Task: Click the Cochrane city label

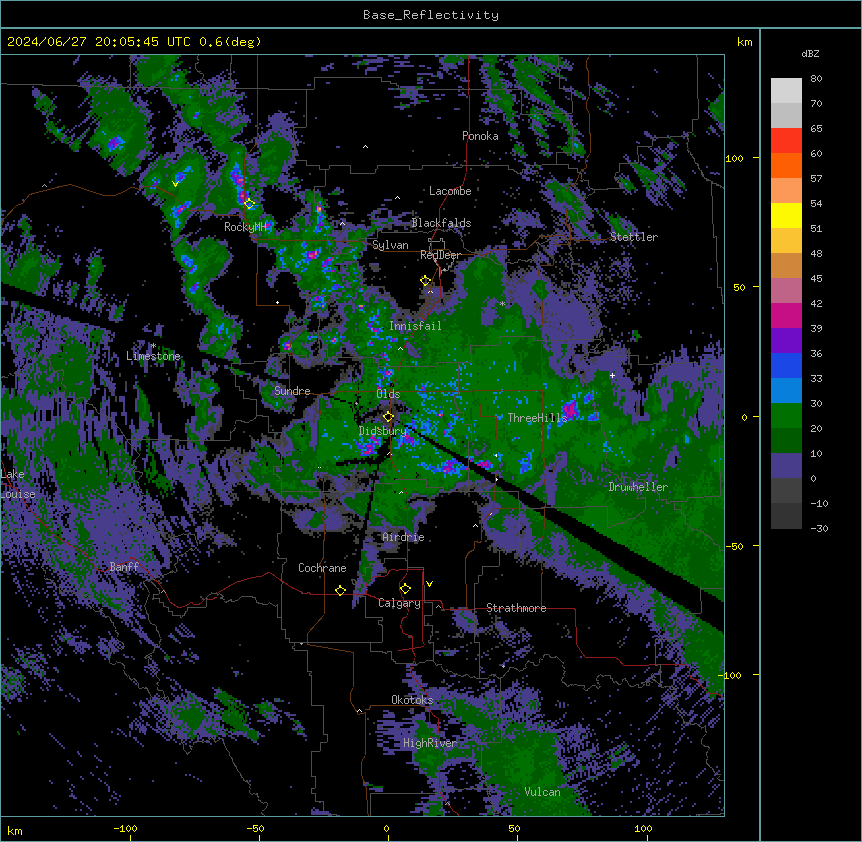Action: 322,568
